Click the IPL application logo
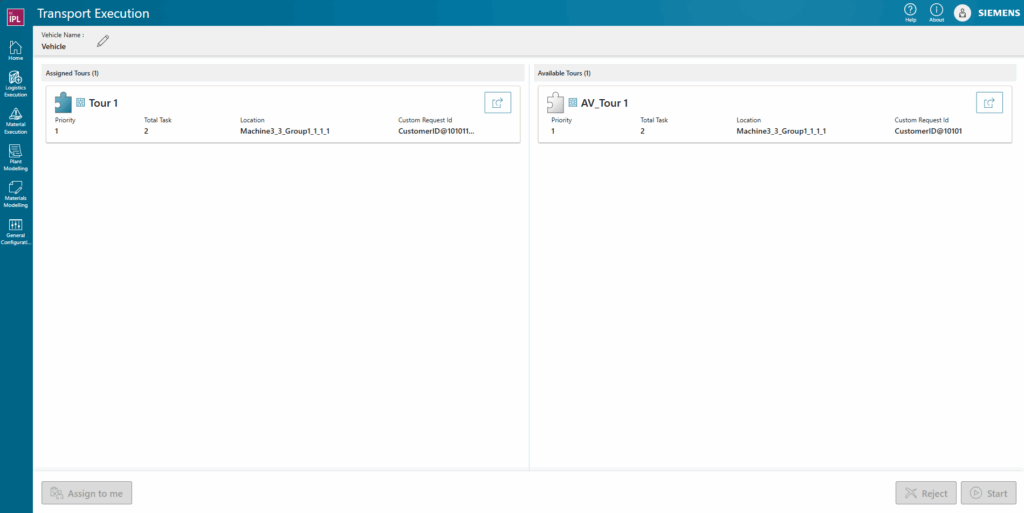 click(x=15, y=14)
